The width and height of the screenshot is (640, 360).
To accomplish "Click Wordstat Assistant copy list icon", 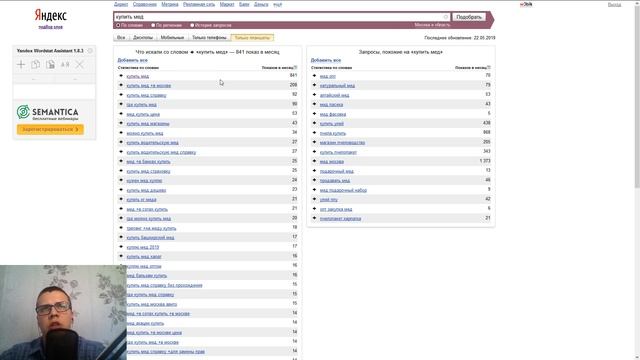I will 36,64.
